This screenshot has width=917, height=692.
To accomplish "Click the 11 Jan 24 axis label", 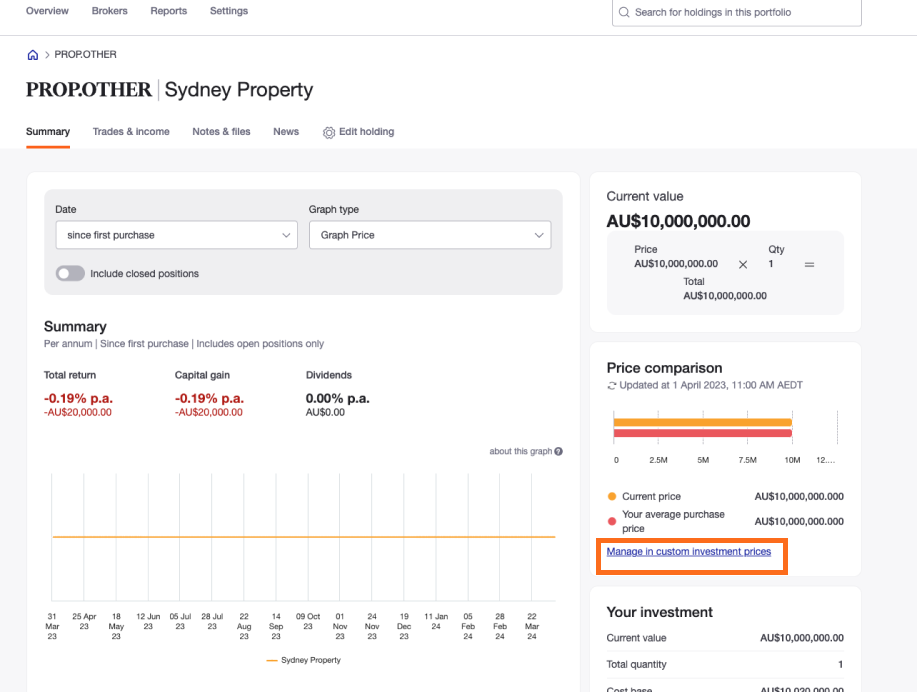I will pos(436,621).
